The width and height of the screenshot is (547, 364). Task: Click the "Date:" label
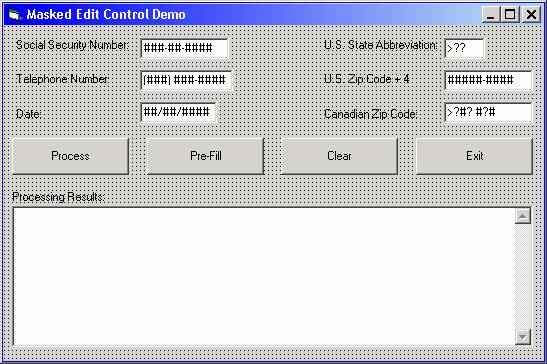tap(28, 114)
